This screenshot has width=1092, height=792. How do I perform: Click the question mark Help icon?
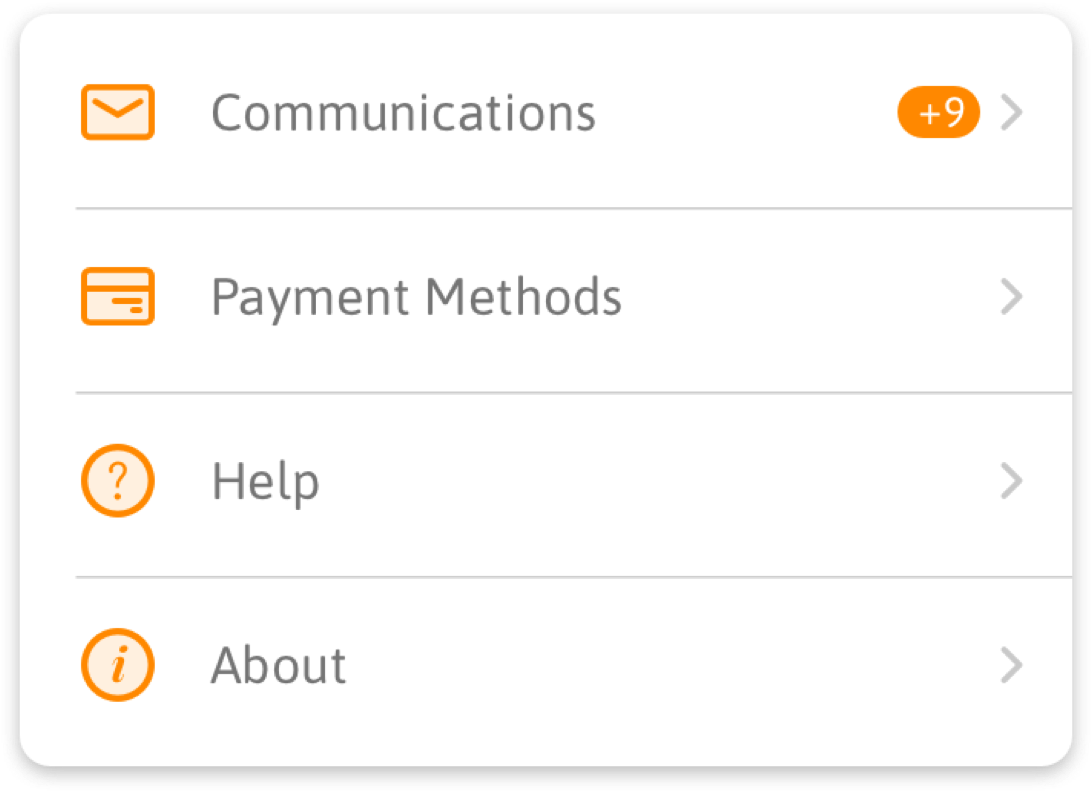(117, 481)
